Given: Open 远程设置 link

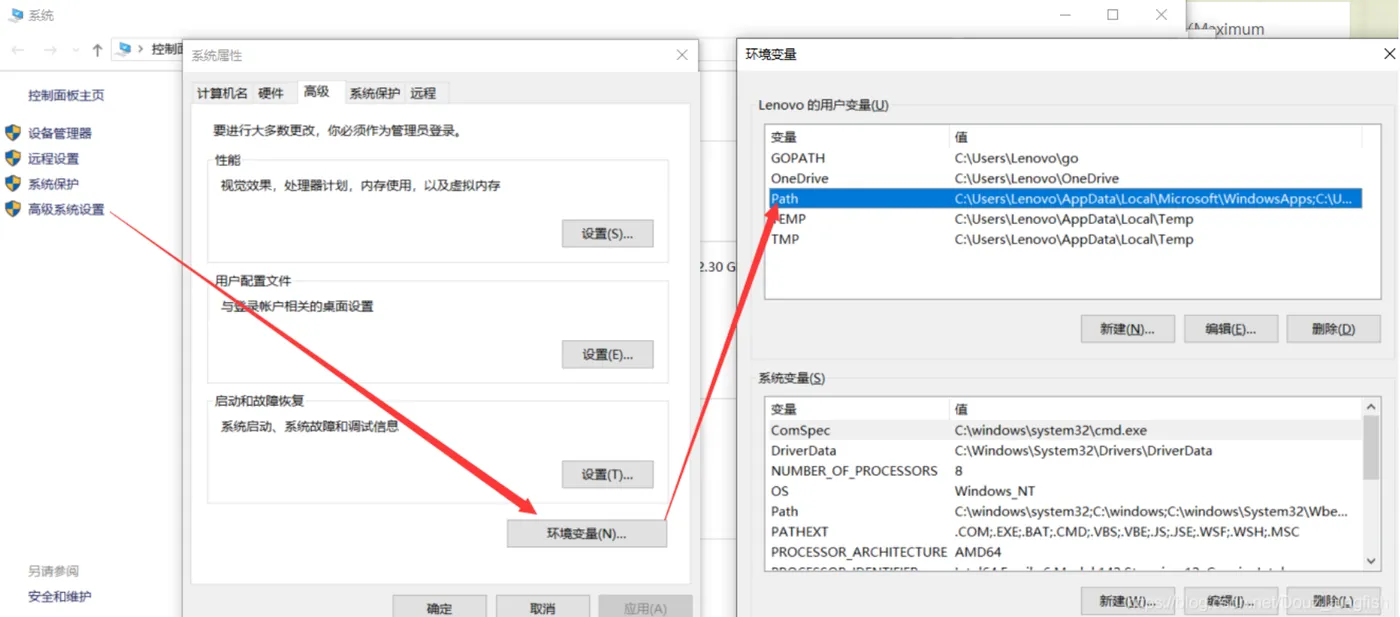Looking at the screenshot, I should pos(53,159).
